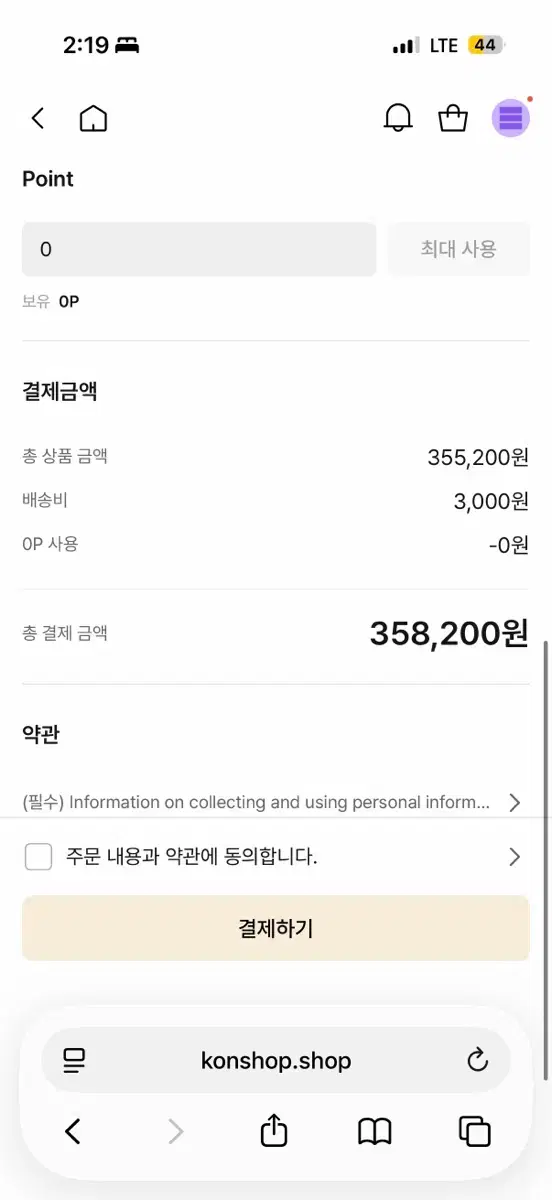Expand the order agreement chevron
This screenshot has width=552, height=1200.
click(x=514, y=857)
